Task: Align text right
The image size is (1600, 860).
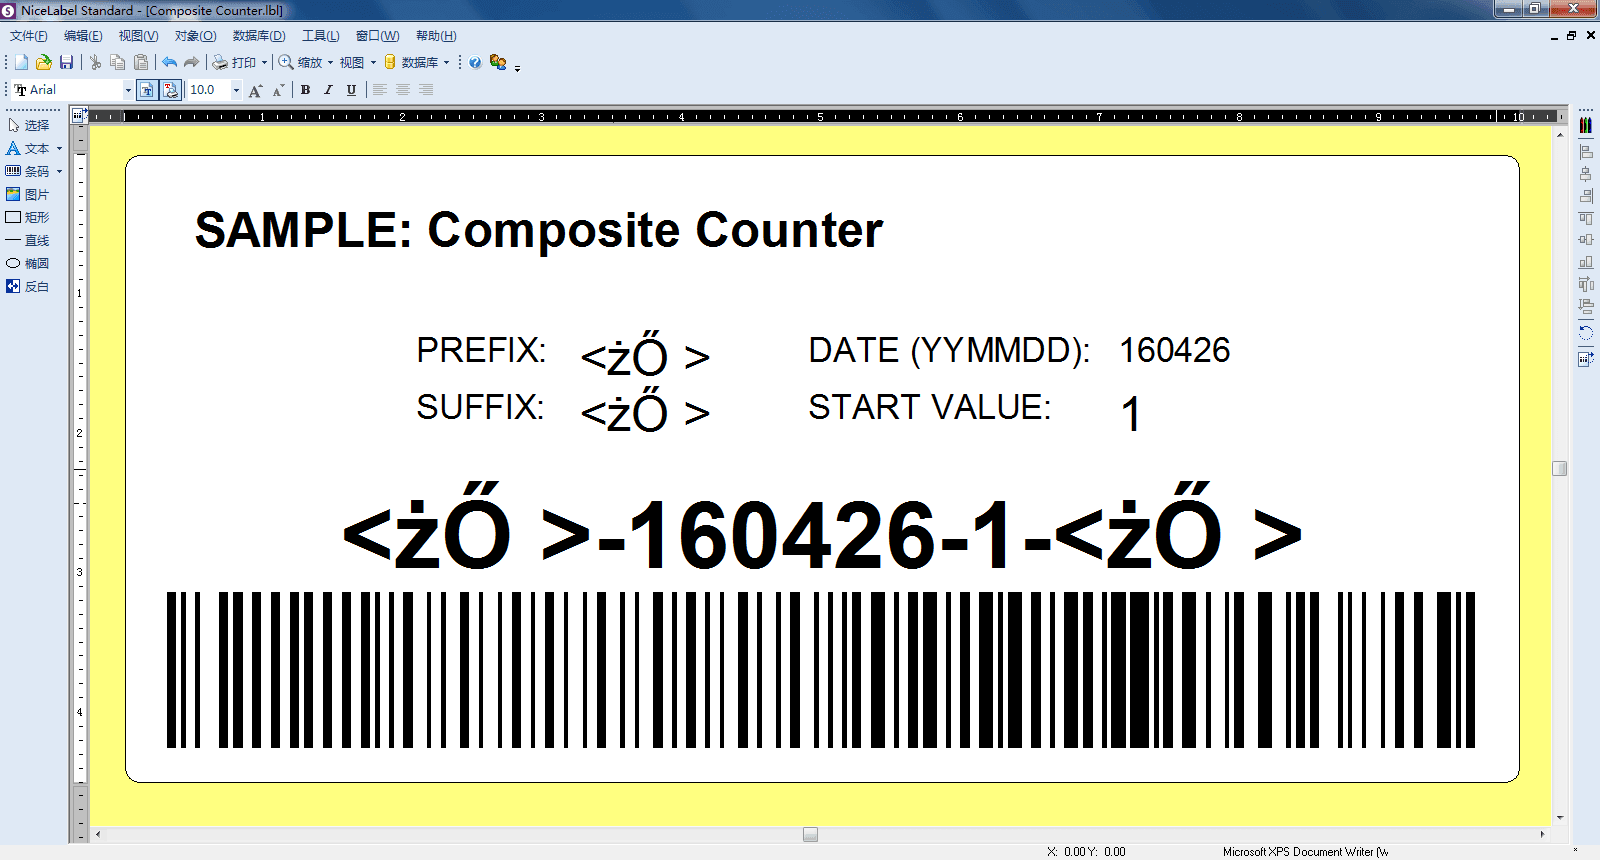Action: [x=426, y=90]
